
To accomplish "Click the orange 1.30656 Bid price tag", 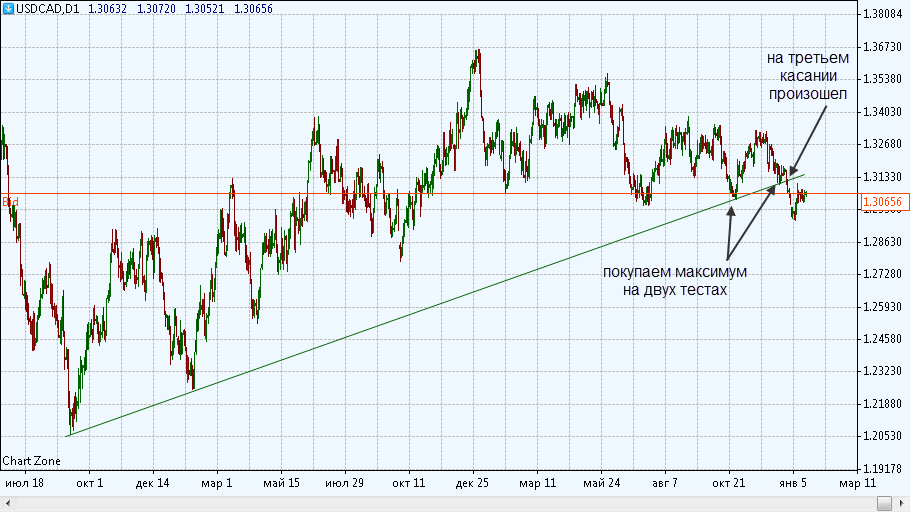I will 883,201.
